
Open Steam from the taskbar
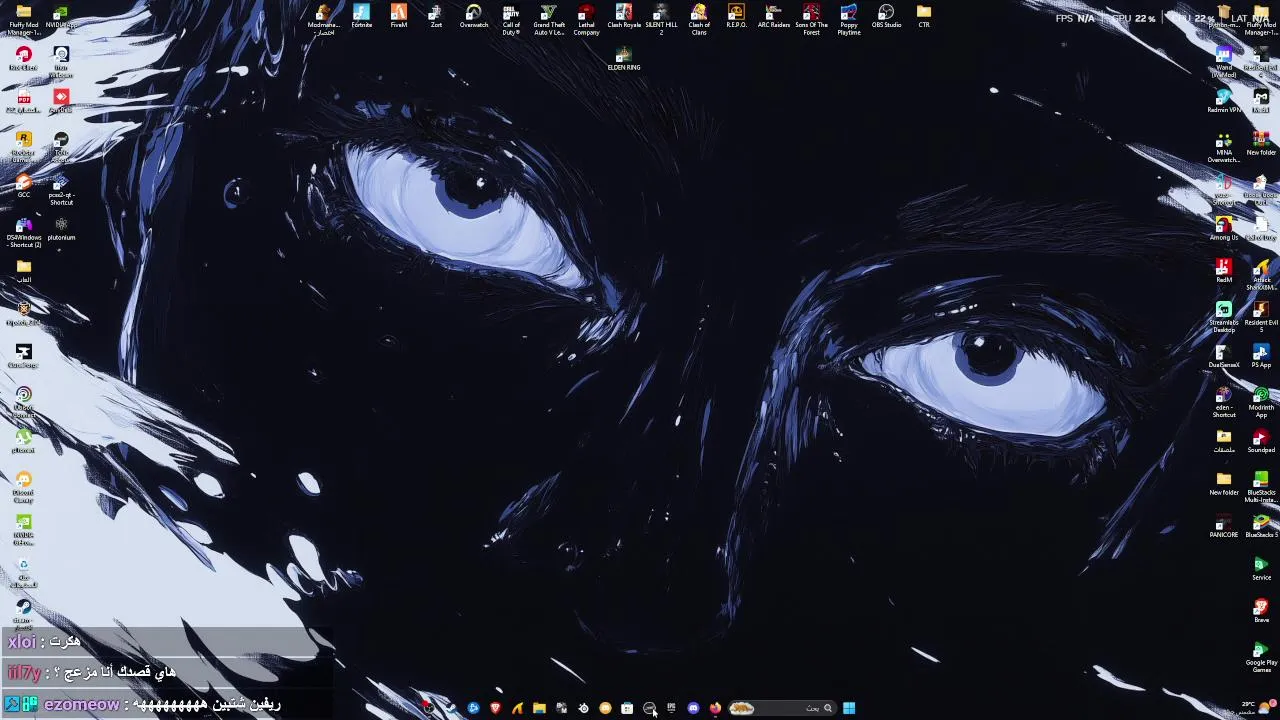[451, 708]
